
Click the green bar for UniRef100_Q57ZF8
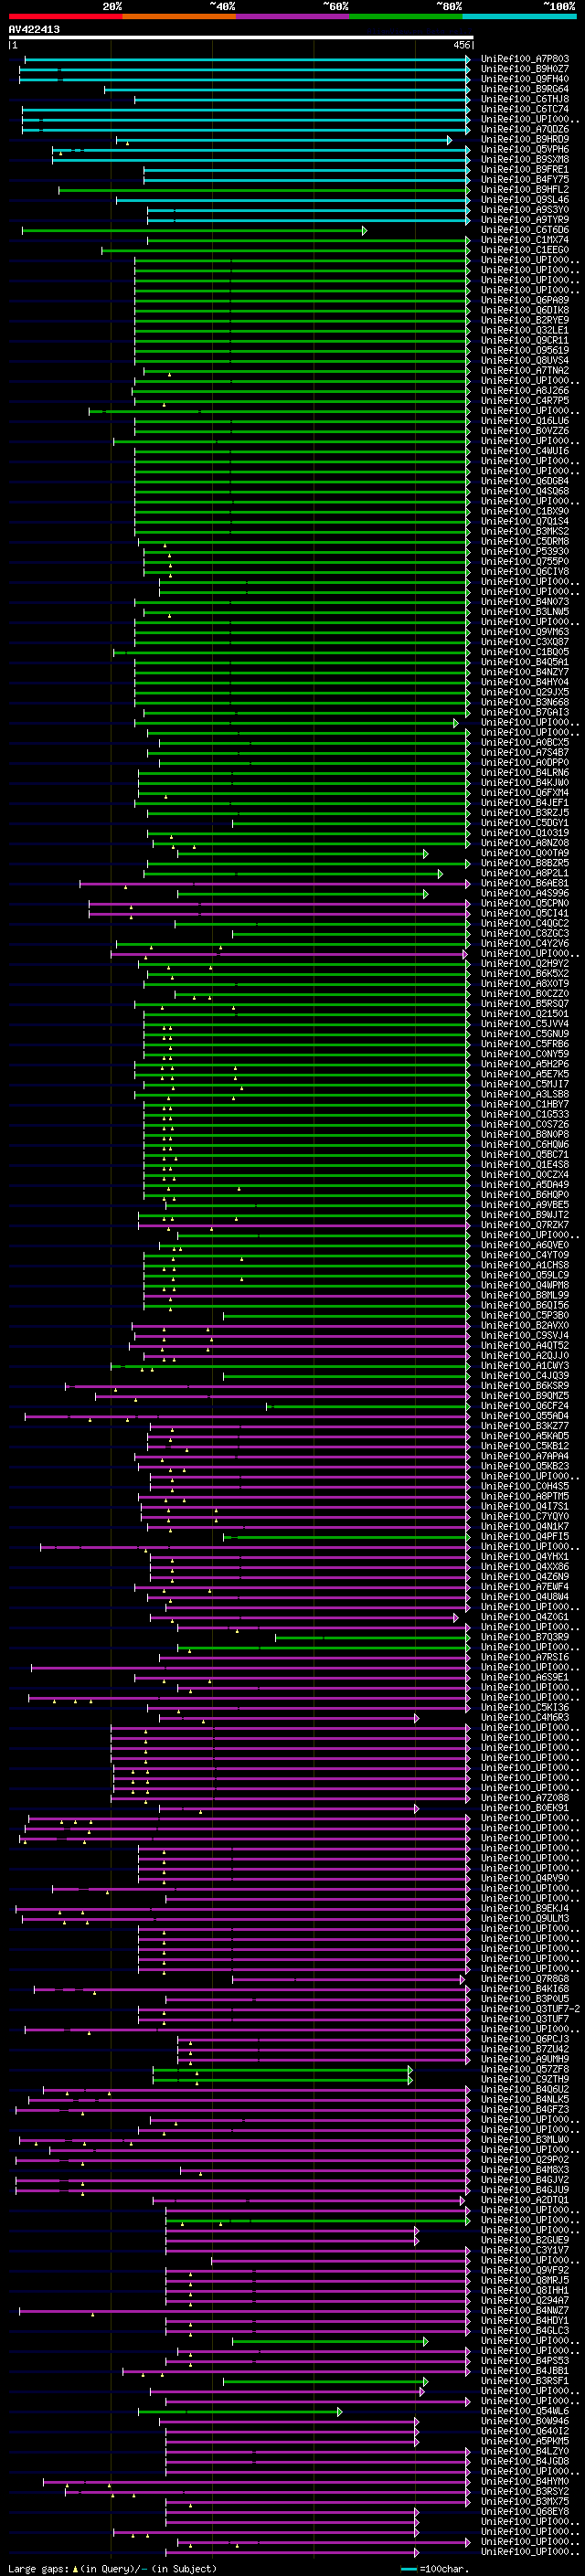[283, 2070]
